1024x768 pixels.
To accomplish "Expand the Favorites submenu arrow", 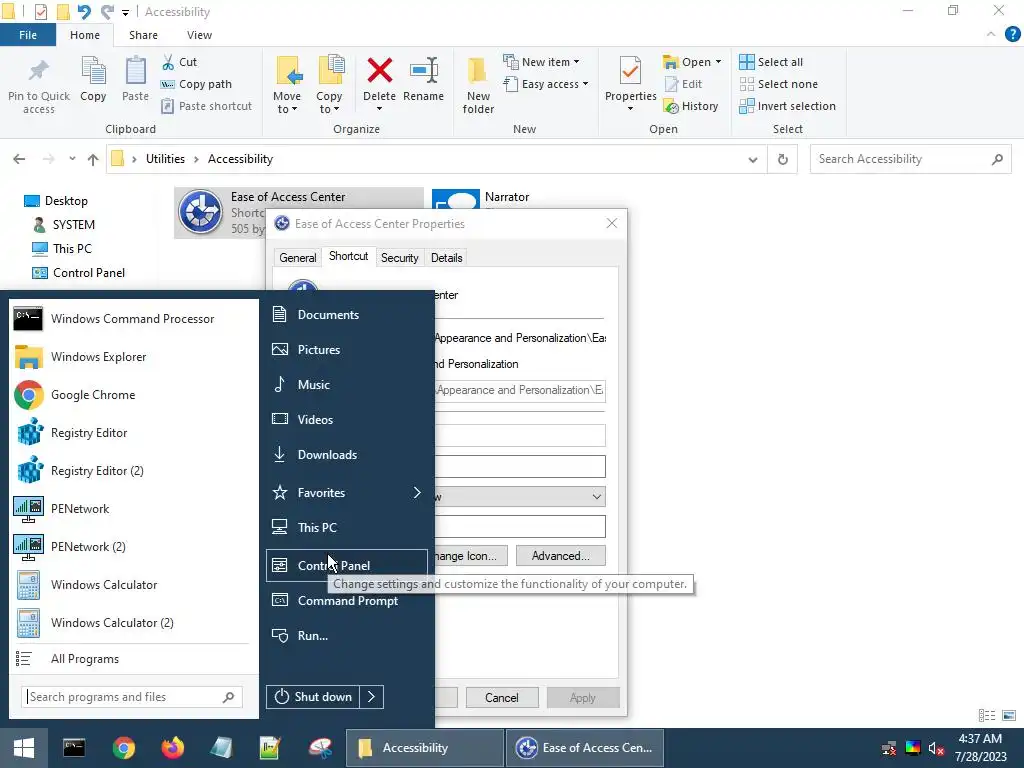I will pos(417,492).
